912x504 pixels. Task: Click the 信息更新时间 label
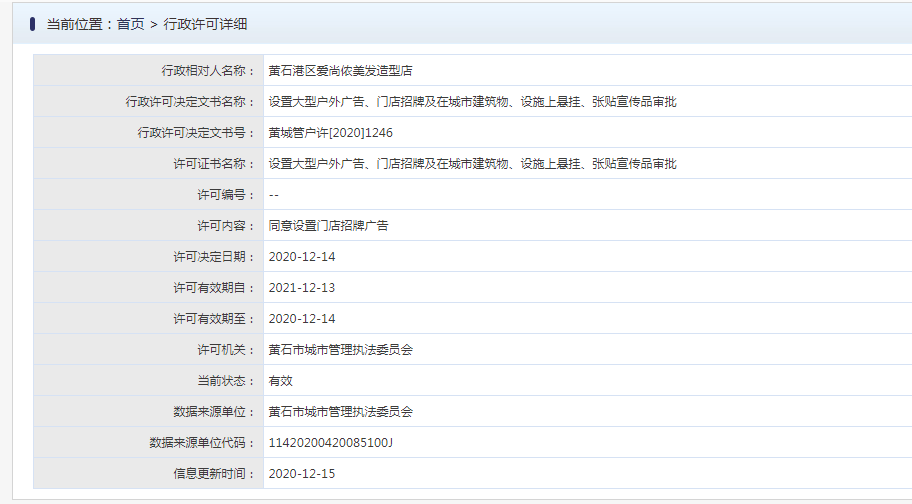(214, 474)
